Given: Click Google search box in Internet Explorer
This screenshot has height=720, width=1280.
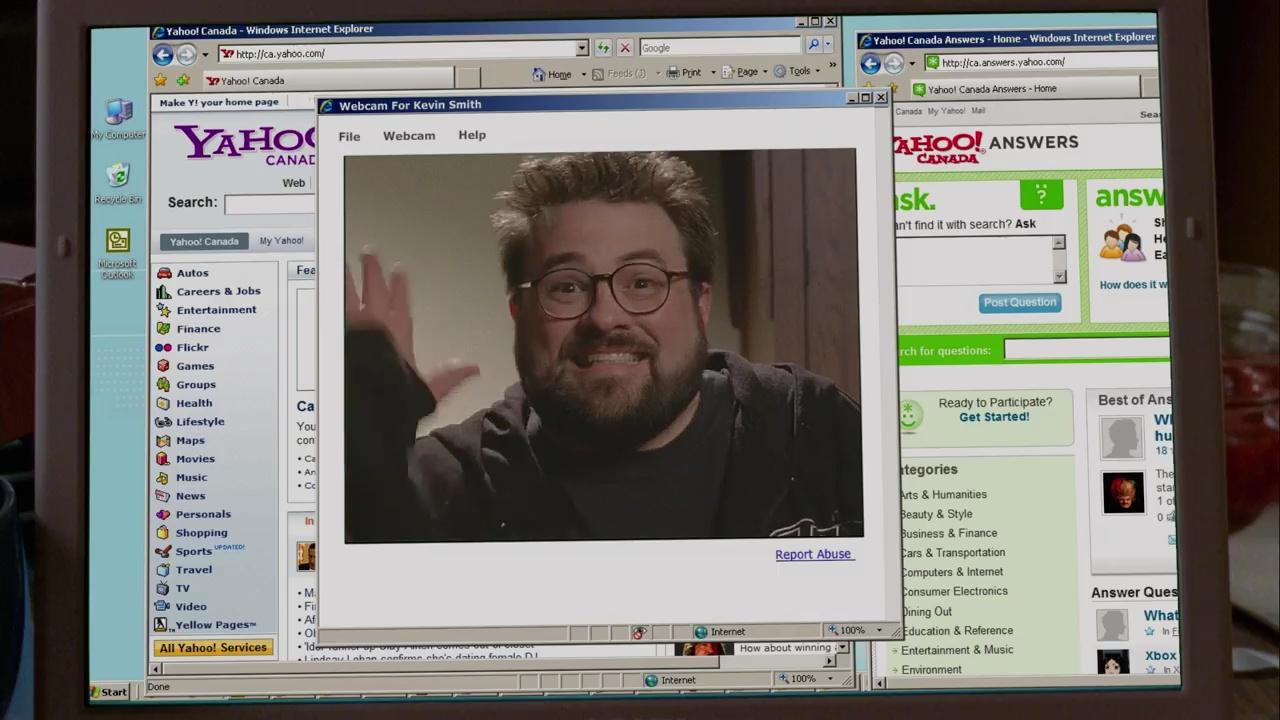Looking at the screenshot, I should (x=720, y=47).
